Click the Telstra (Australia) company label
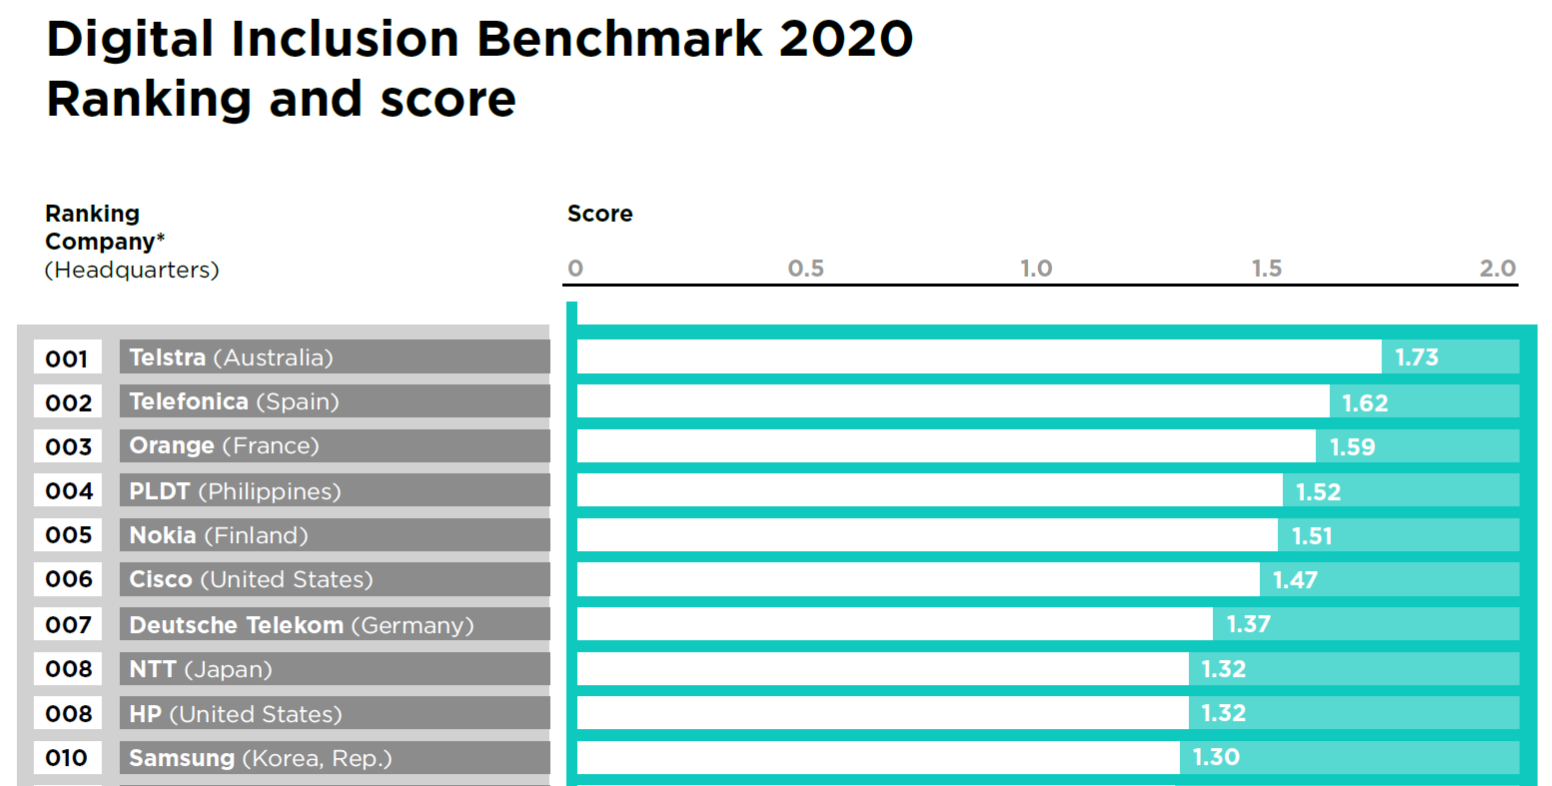 231,357
